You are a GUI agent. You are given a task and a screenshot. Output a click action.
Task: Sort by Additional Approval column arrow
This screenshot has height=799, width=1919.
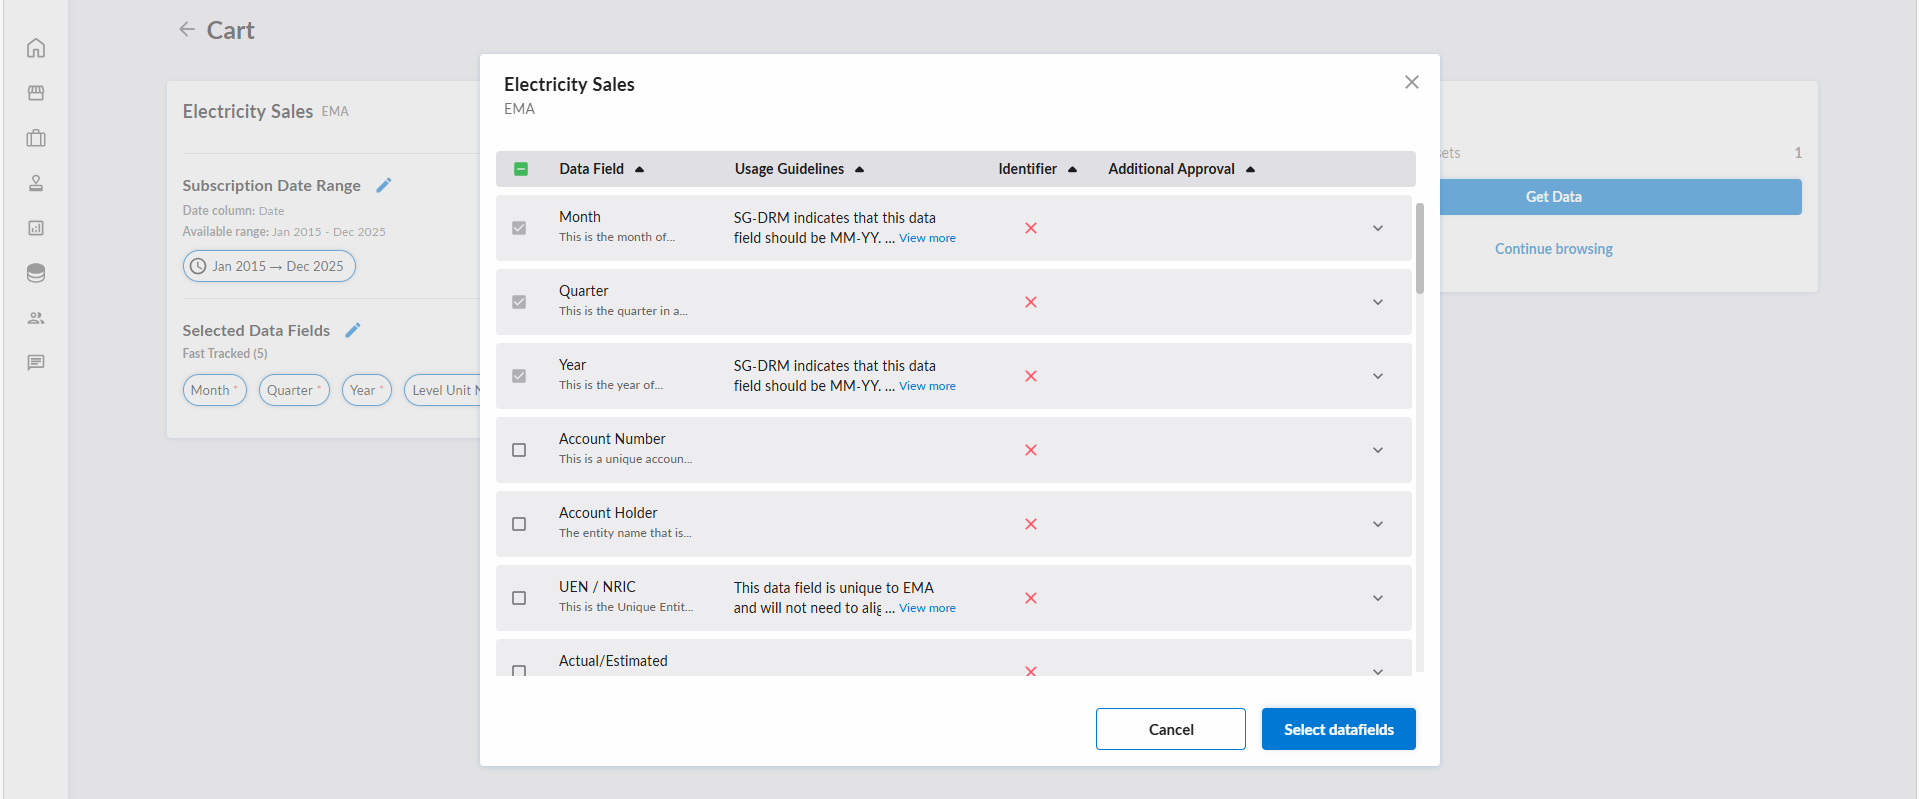(x=1251, y=169)
